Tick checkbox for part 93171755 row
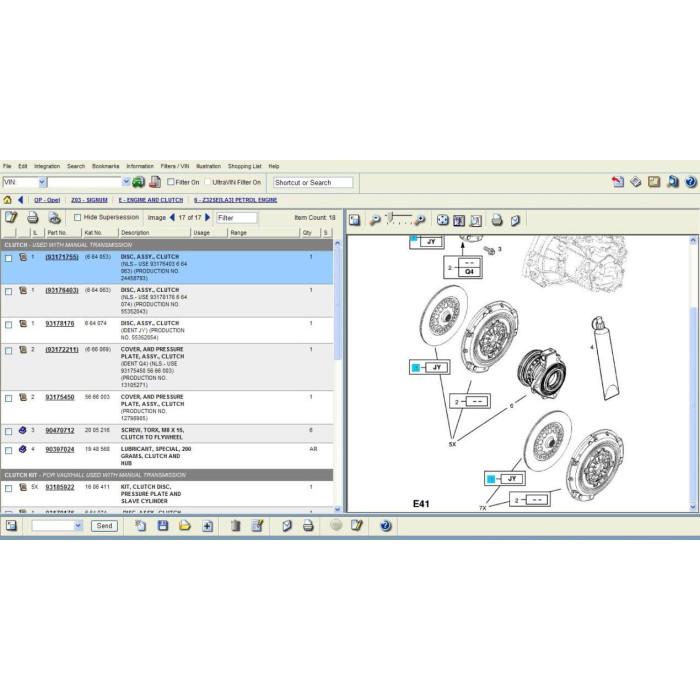Screen dimensions: 700x700 click(x=8, y=258)
